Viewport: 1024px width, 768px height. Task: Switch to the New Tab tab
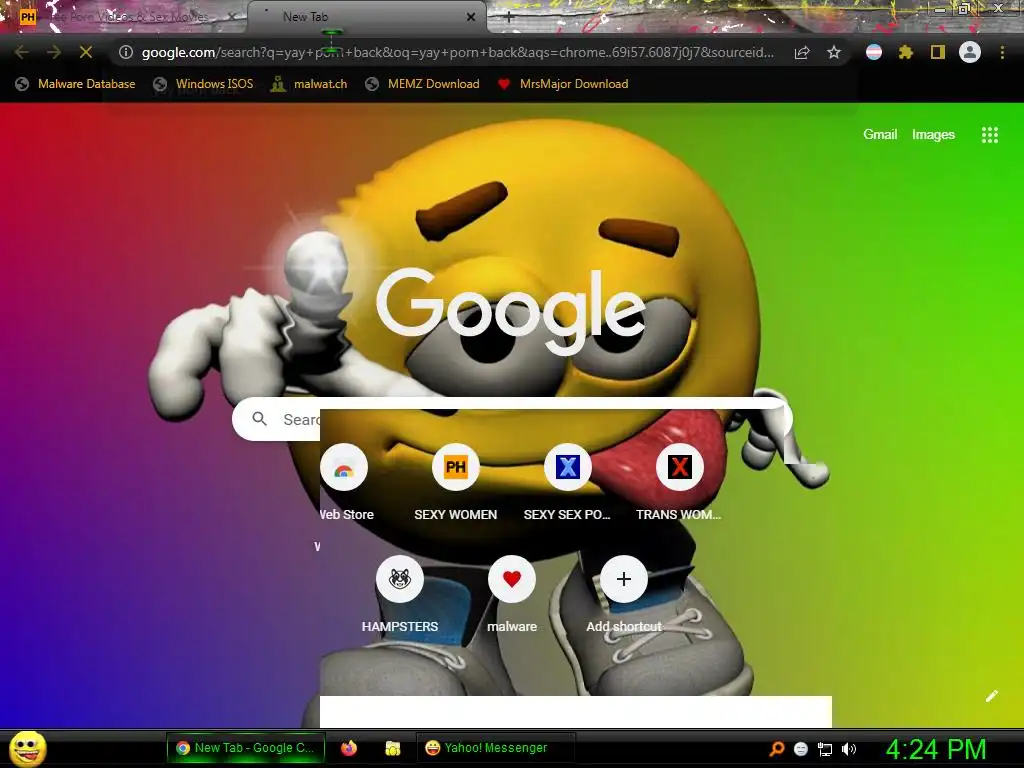pos(366,17)
